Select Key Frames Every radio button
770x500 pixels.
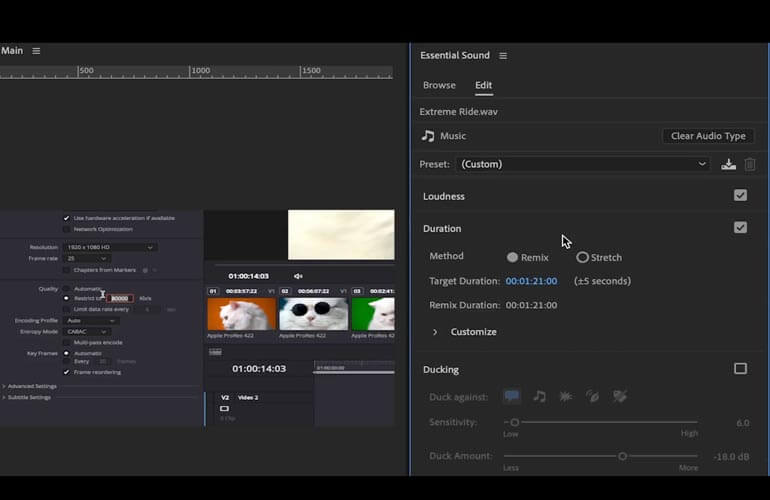(66, 361)
